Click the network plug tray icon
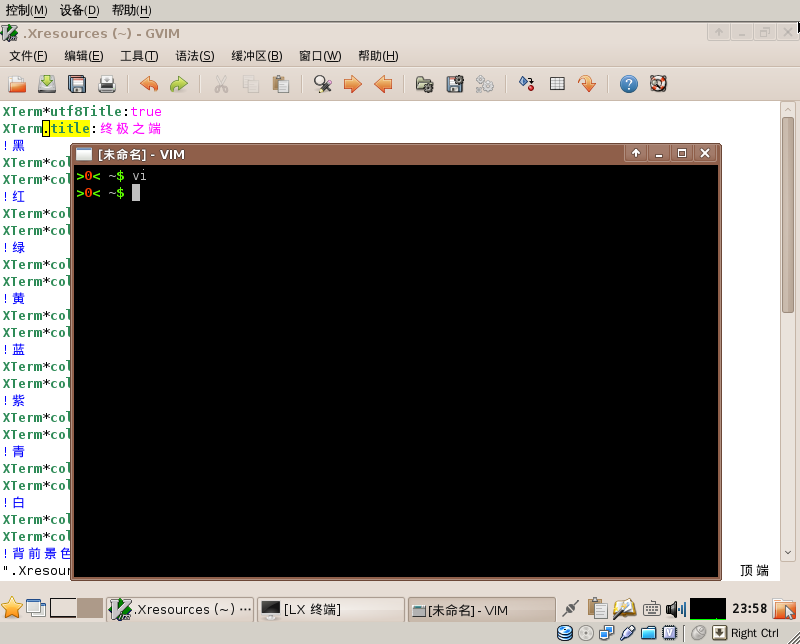The height and width of the screenshot is (644, 800). tap(570, 609)
